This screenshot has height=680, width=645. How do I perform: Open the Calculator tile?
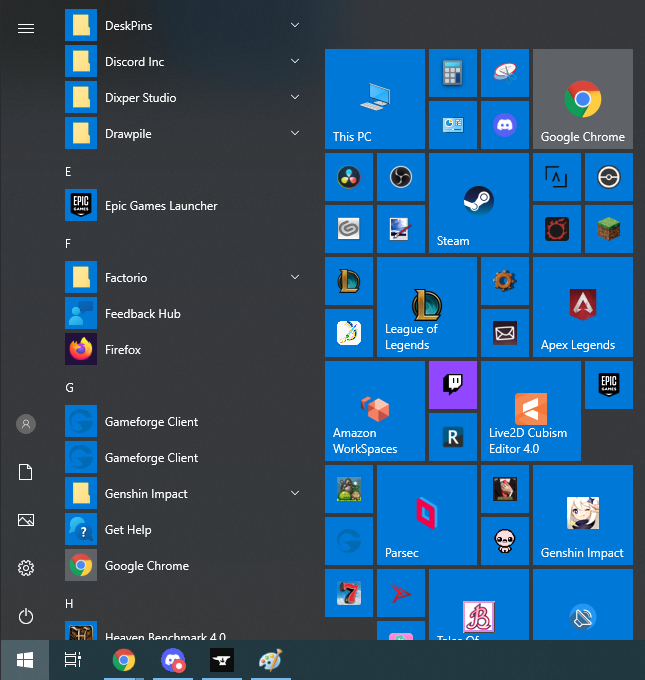pyautogui.click(x=453, y=73)
